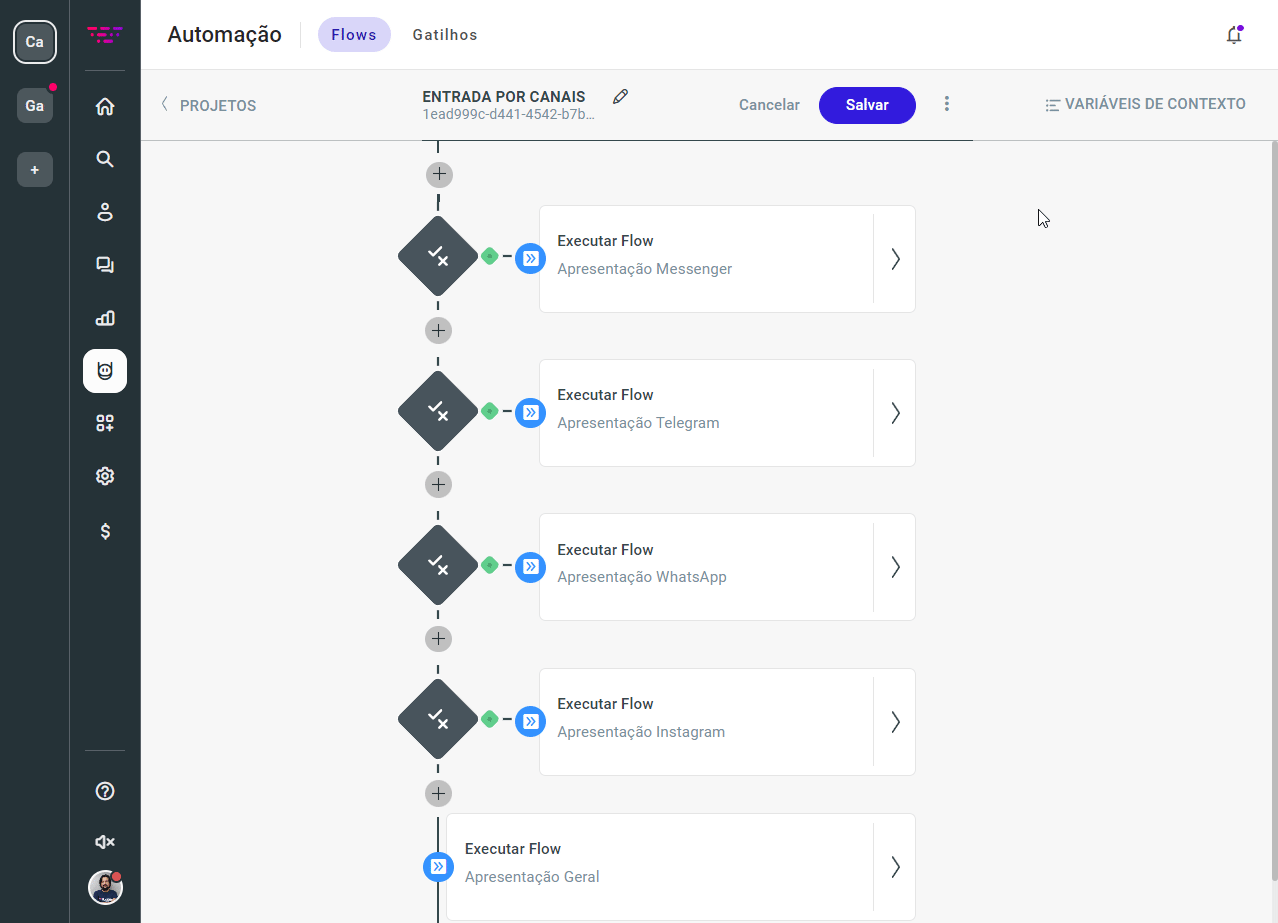Open Variáveis de Contexto panel
The image size is (1278, 923).
[1145, 104]
